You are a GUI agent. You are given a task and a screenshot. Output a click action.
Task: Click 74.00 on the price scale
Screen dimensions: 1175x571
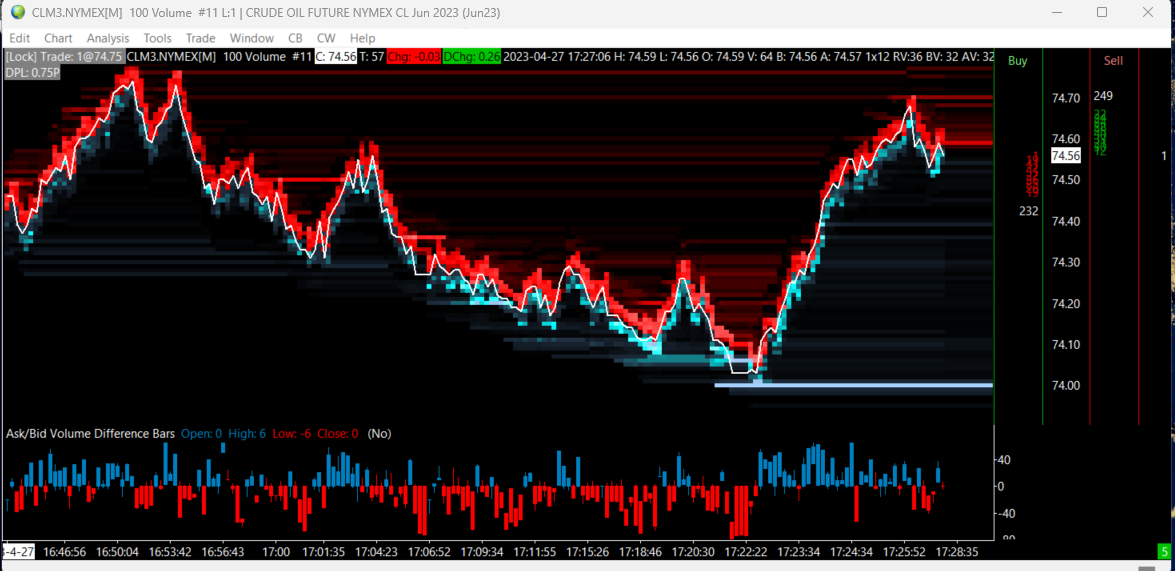click(x=1066, y=386)
